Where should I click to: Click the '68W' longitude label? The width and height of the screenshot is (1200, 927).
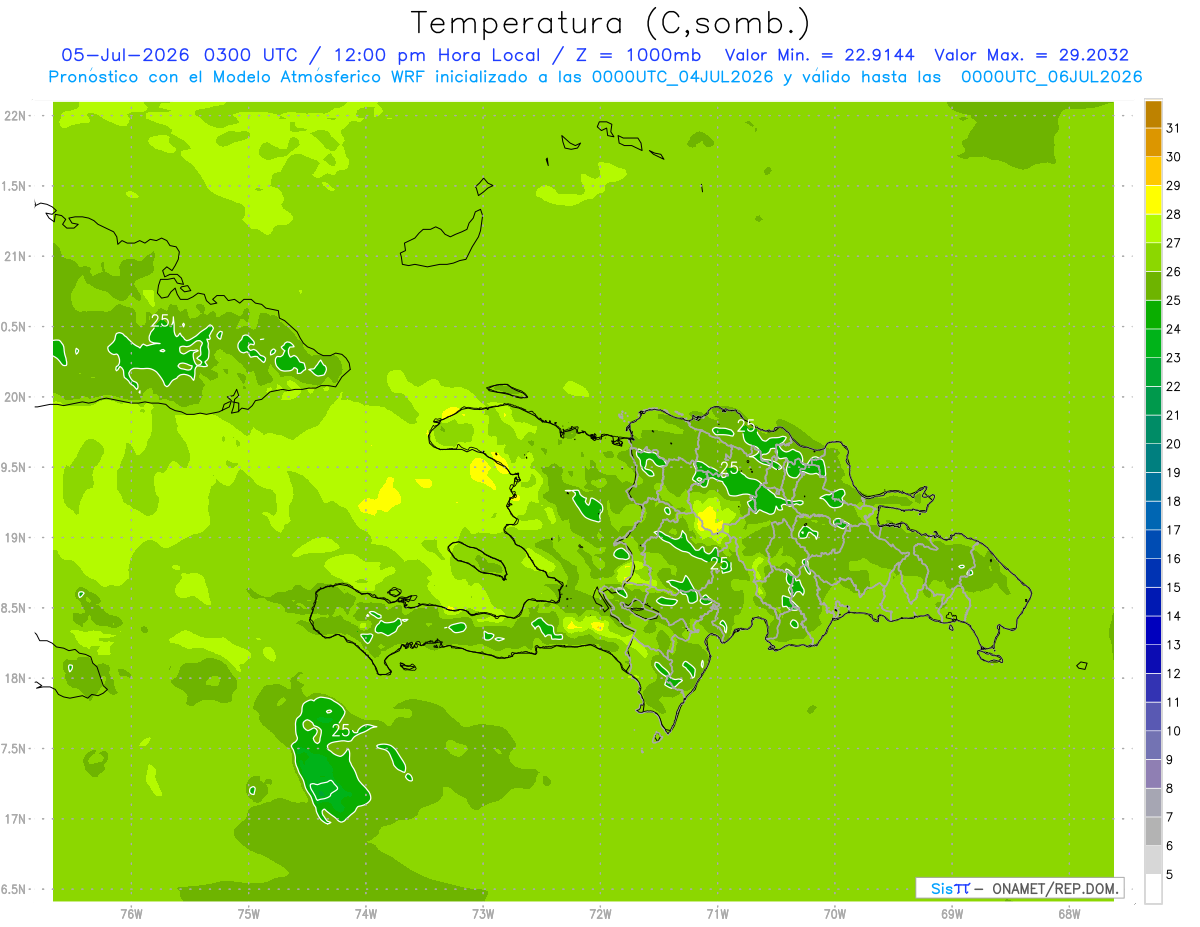tap(1069, 914)
